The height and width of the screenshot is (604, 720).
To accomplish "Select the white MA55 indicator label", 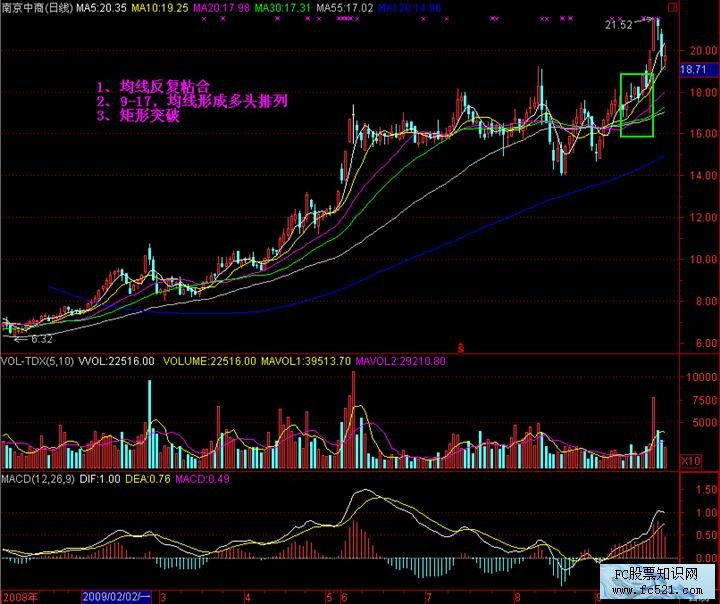I will [344, 7].
